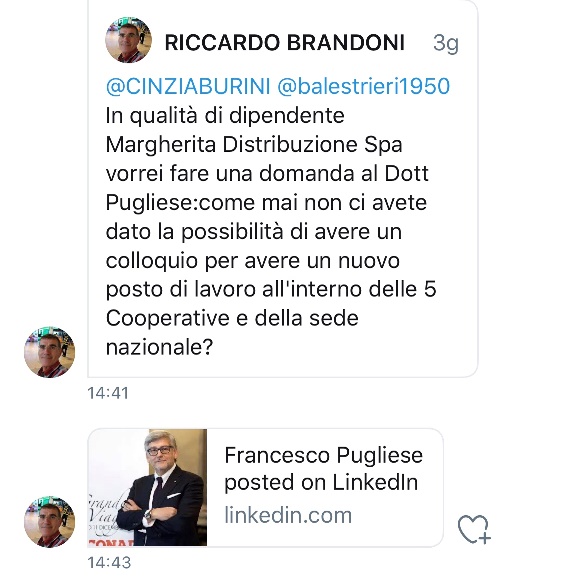
Task: Open the @balestrieri1950 mention
Action: pyautogui.click(x=363, y=86)
